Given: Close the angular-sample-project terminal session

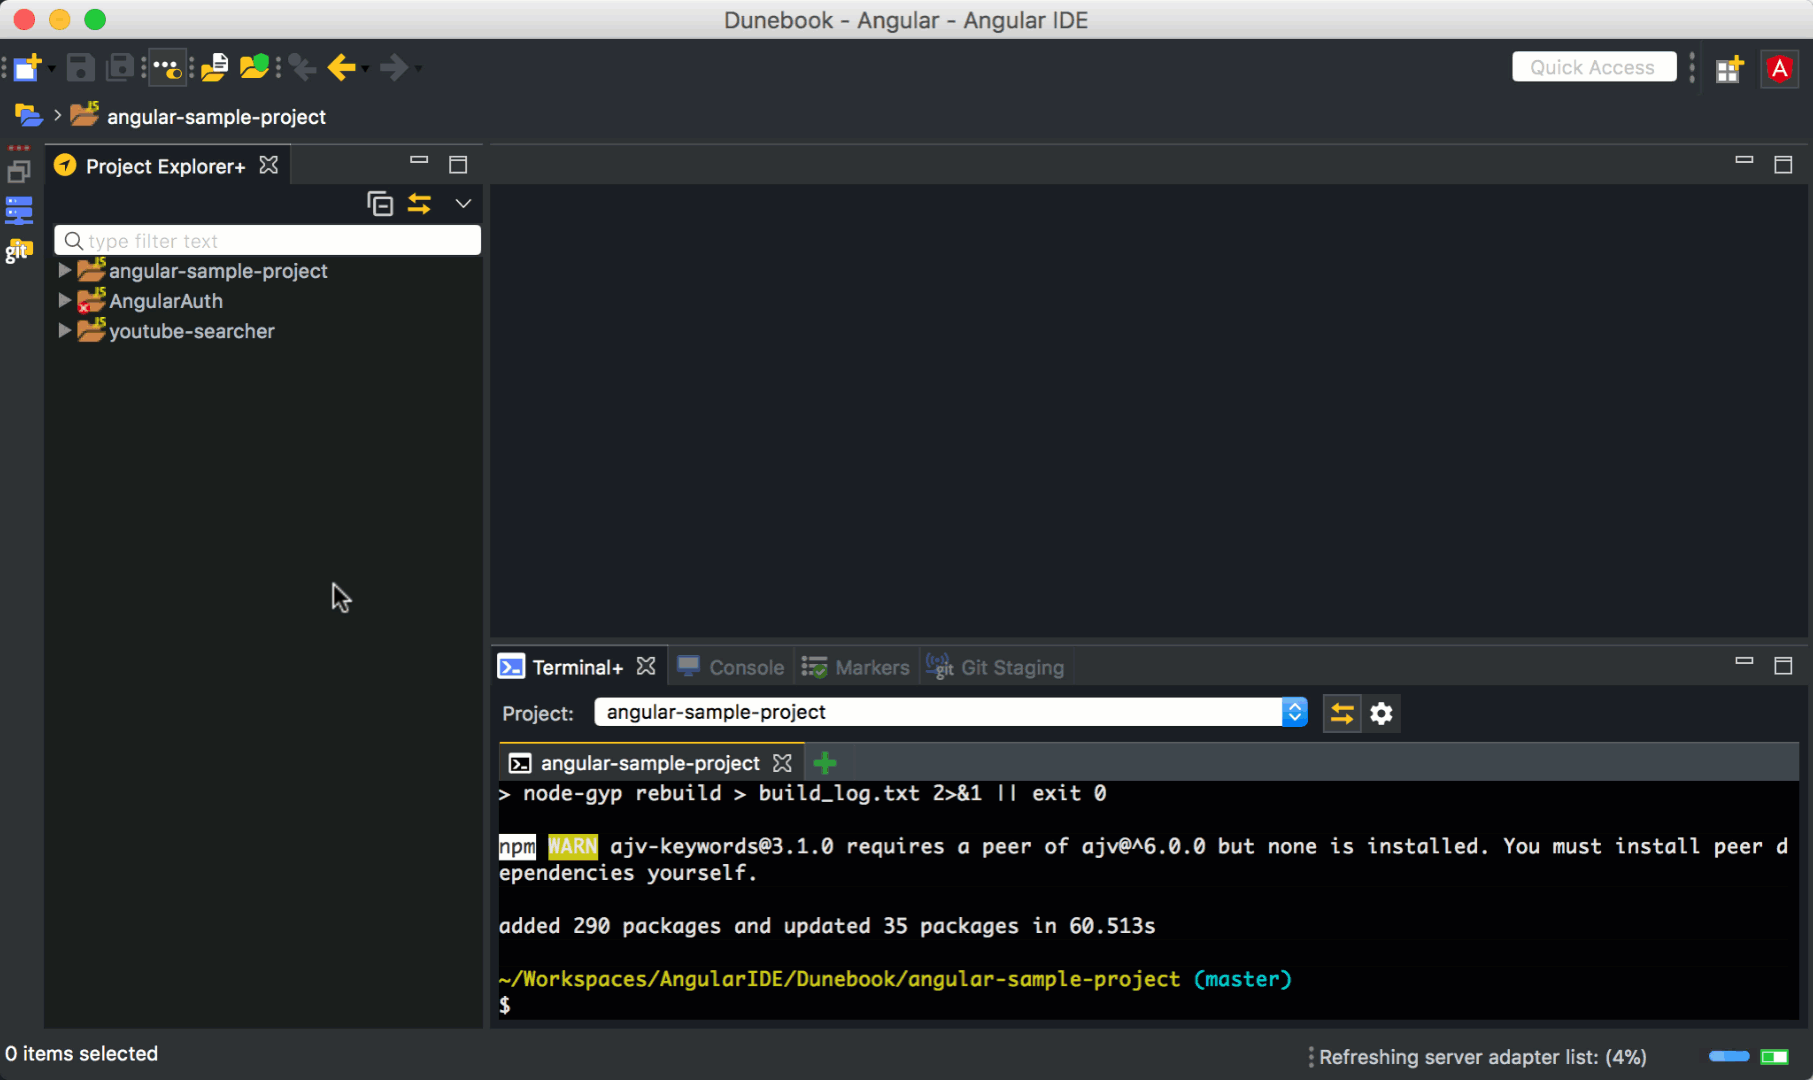Looking at the screenshot, I should [783, 763].
